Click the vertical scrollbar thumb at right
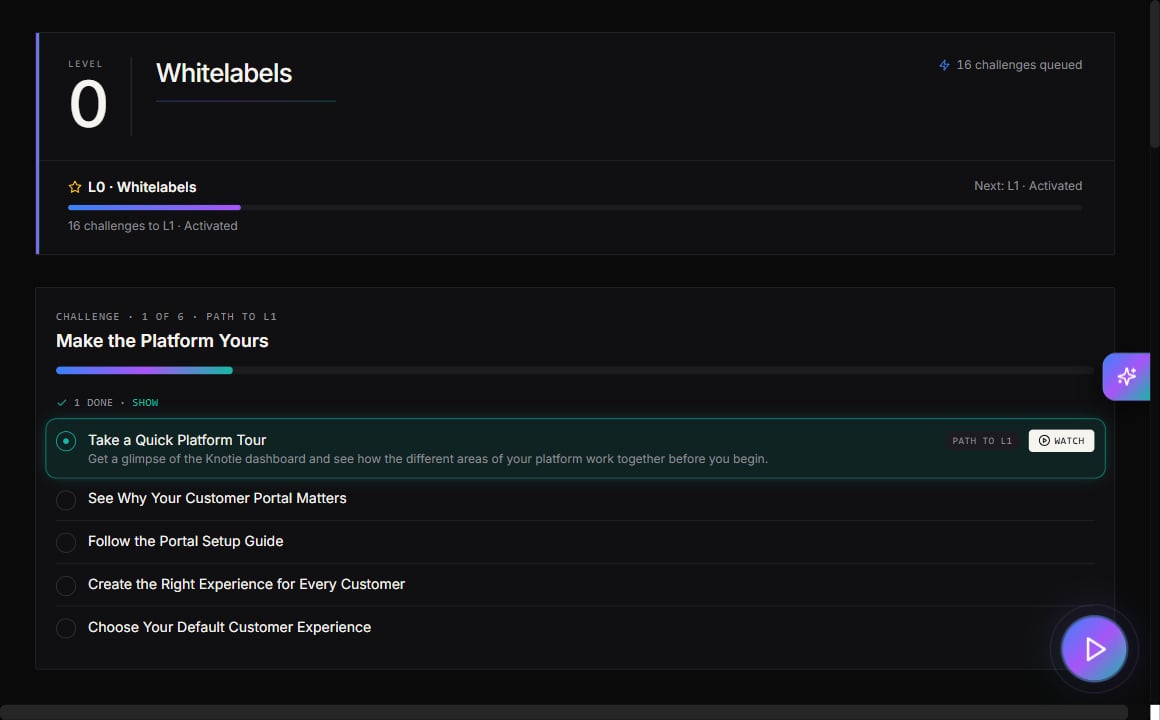The height and width of the screenshot is (720, 1160). (x=1154, y=73)
